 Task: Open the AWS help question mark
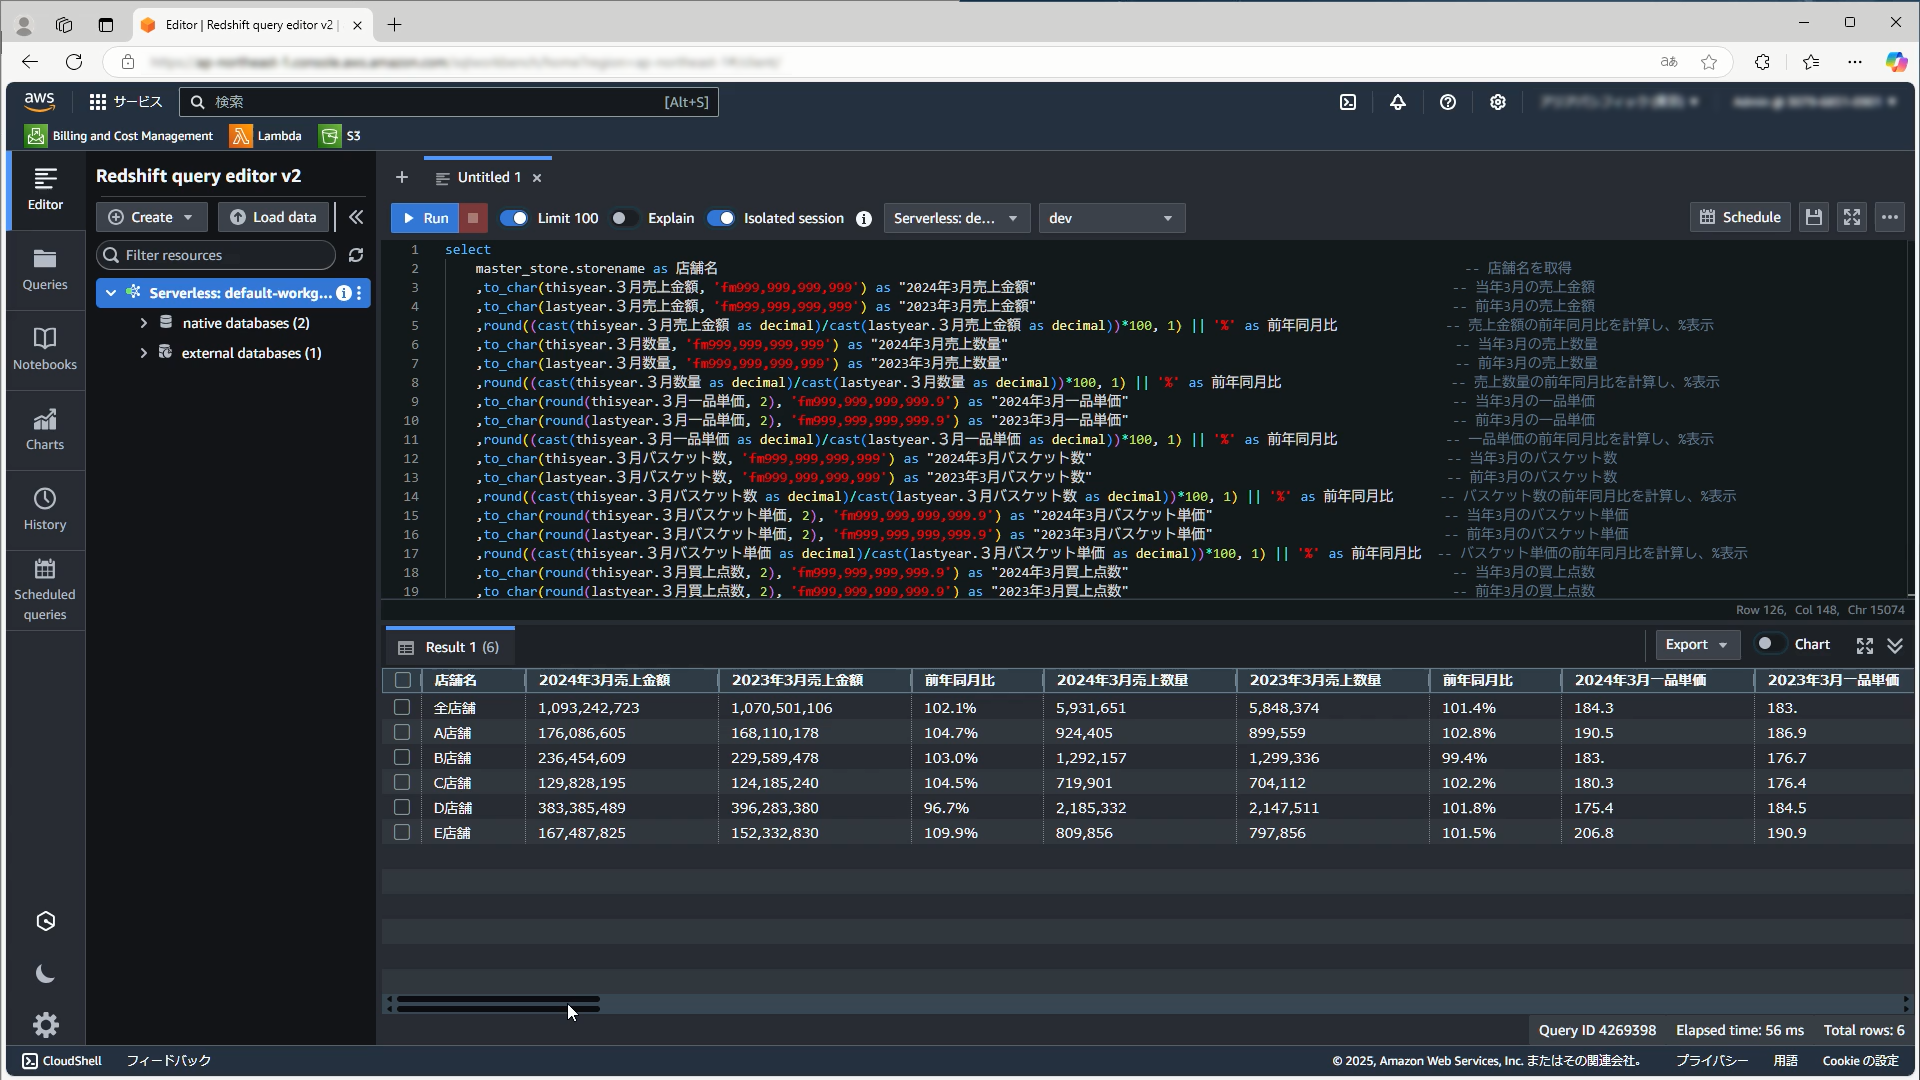coord(1448,102)
